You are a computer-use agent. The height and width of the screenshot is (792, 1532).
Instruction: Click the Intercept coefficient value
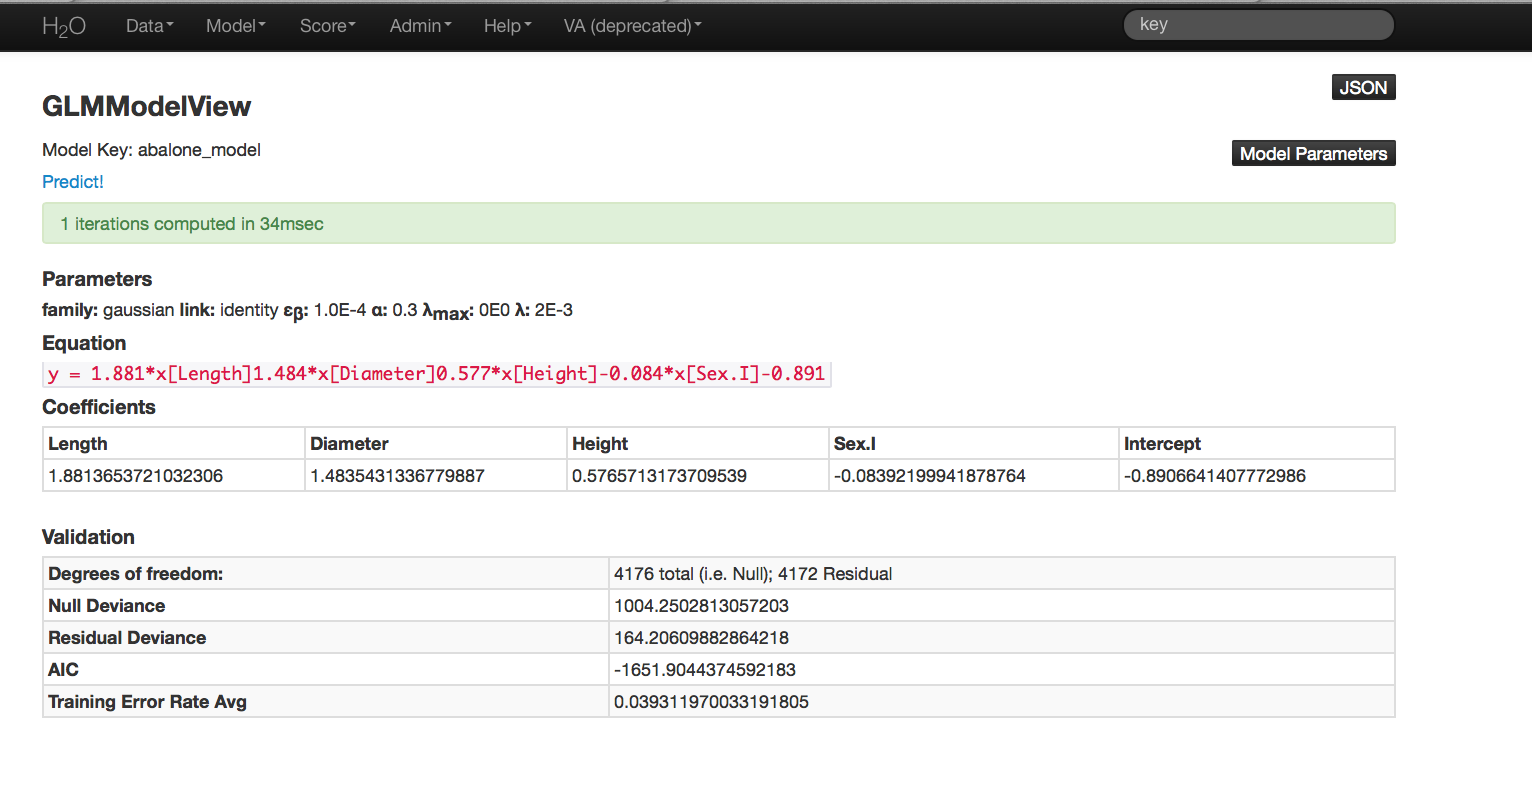1214,476
